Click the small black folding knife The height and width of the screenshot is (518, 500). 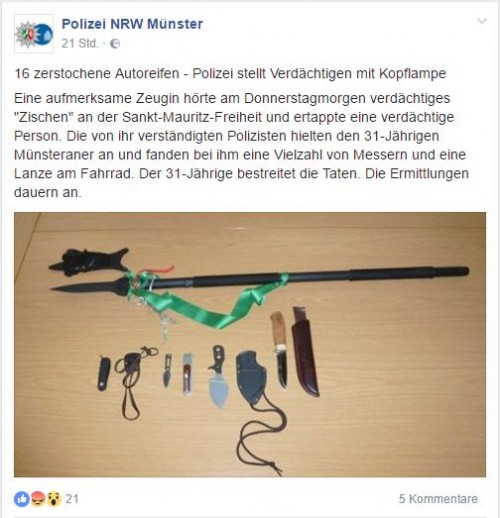(x=104, y=373)
